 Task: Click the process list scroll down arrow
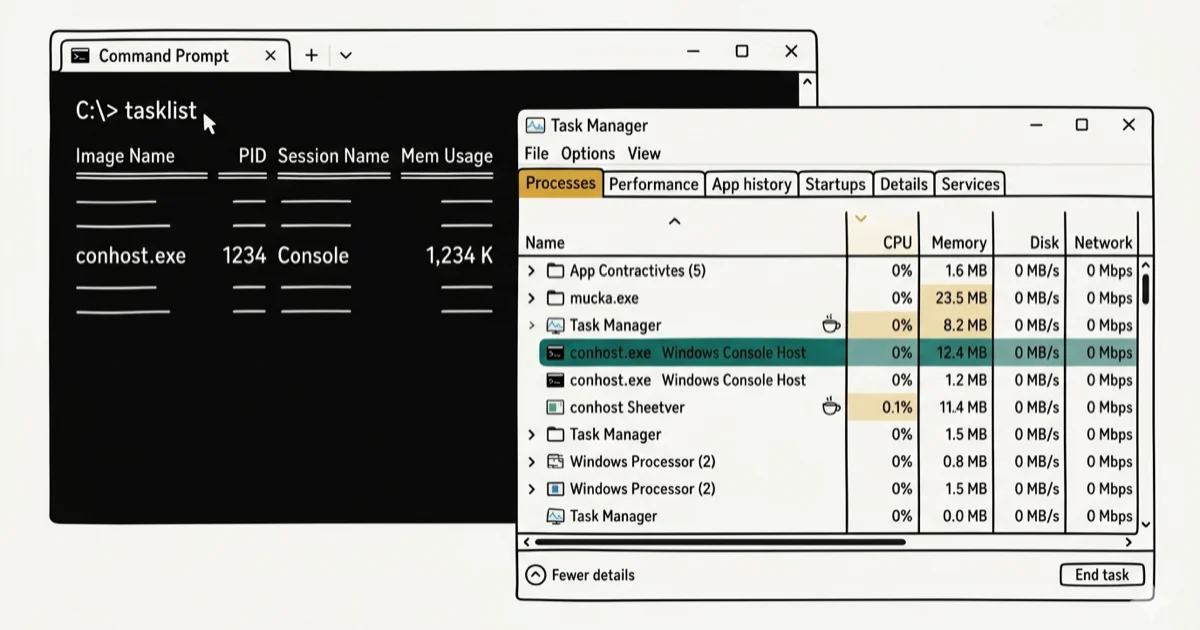coord(1145,523)
